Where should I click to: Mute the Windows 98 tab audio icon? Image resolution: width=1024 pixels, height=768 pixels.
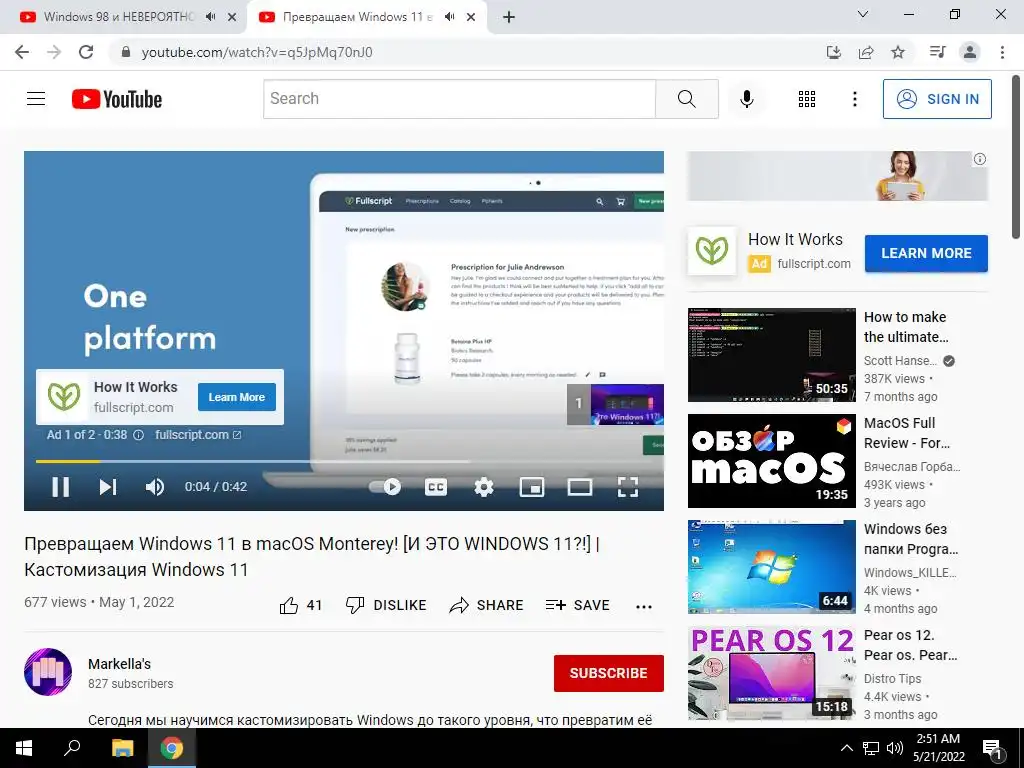(210, 17)
